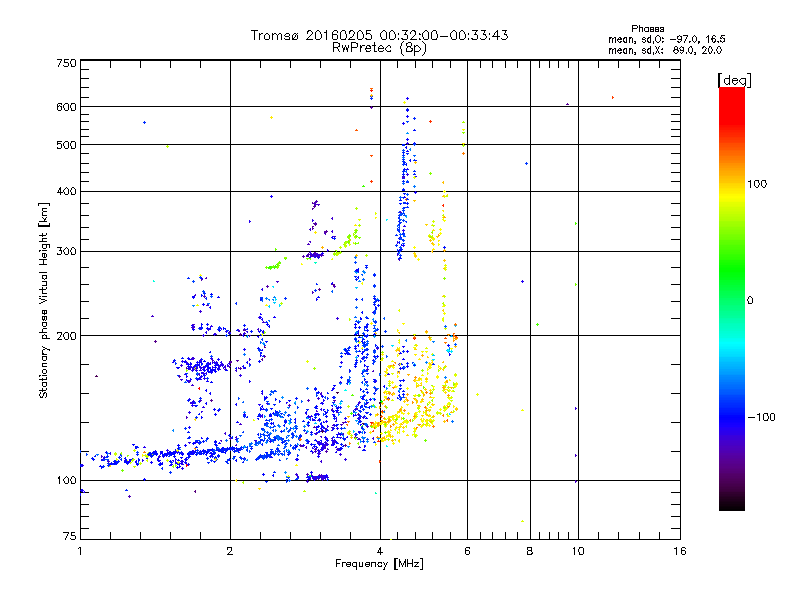Image resolution: width=800 pixels, height=600 pixels.
Task: Click the '75' y-axis tick label
Action: pyautogui.click(x=70, y=536)
